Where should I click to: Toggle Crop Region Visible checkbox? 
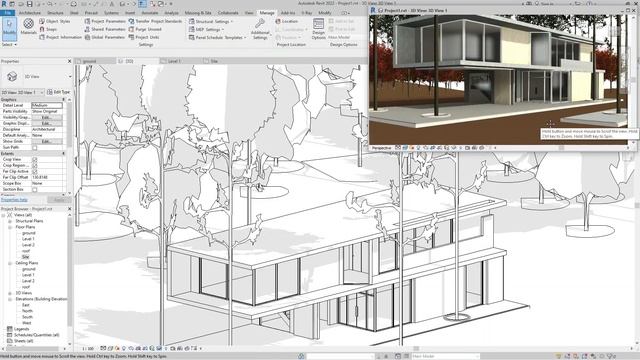pyautogui.click(x=35, y=166)
